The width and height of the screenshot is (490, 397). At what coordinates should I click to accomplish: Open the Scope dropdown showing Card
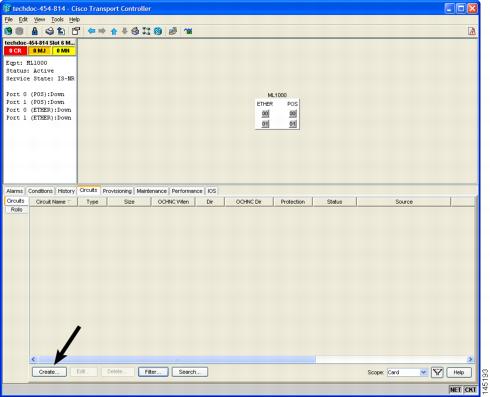pyautogui.click(x=407, y=372)
